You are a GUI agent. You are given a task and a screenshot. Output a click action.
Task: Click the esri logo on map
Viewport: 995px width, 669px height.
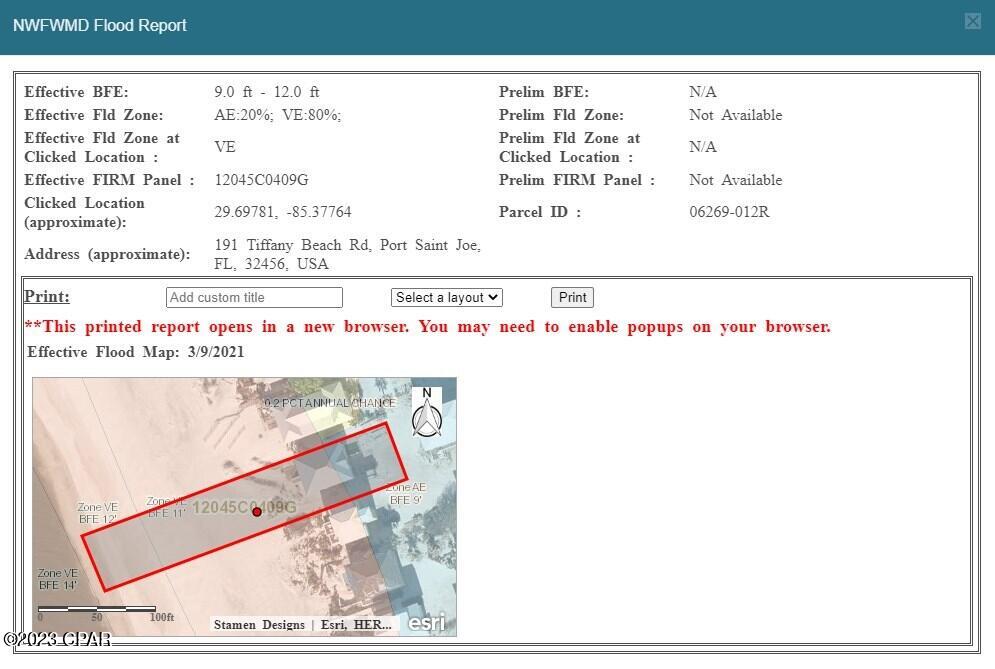426,622
